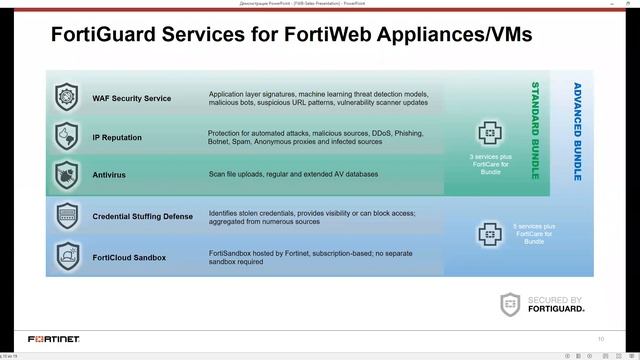Click the IP Reputation shield icon
Image resolution: width=640 pixels, height=360 pixels.
tap(67, 136)
